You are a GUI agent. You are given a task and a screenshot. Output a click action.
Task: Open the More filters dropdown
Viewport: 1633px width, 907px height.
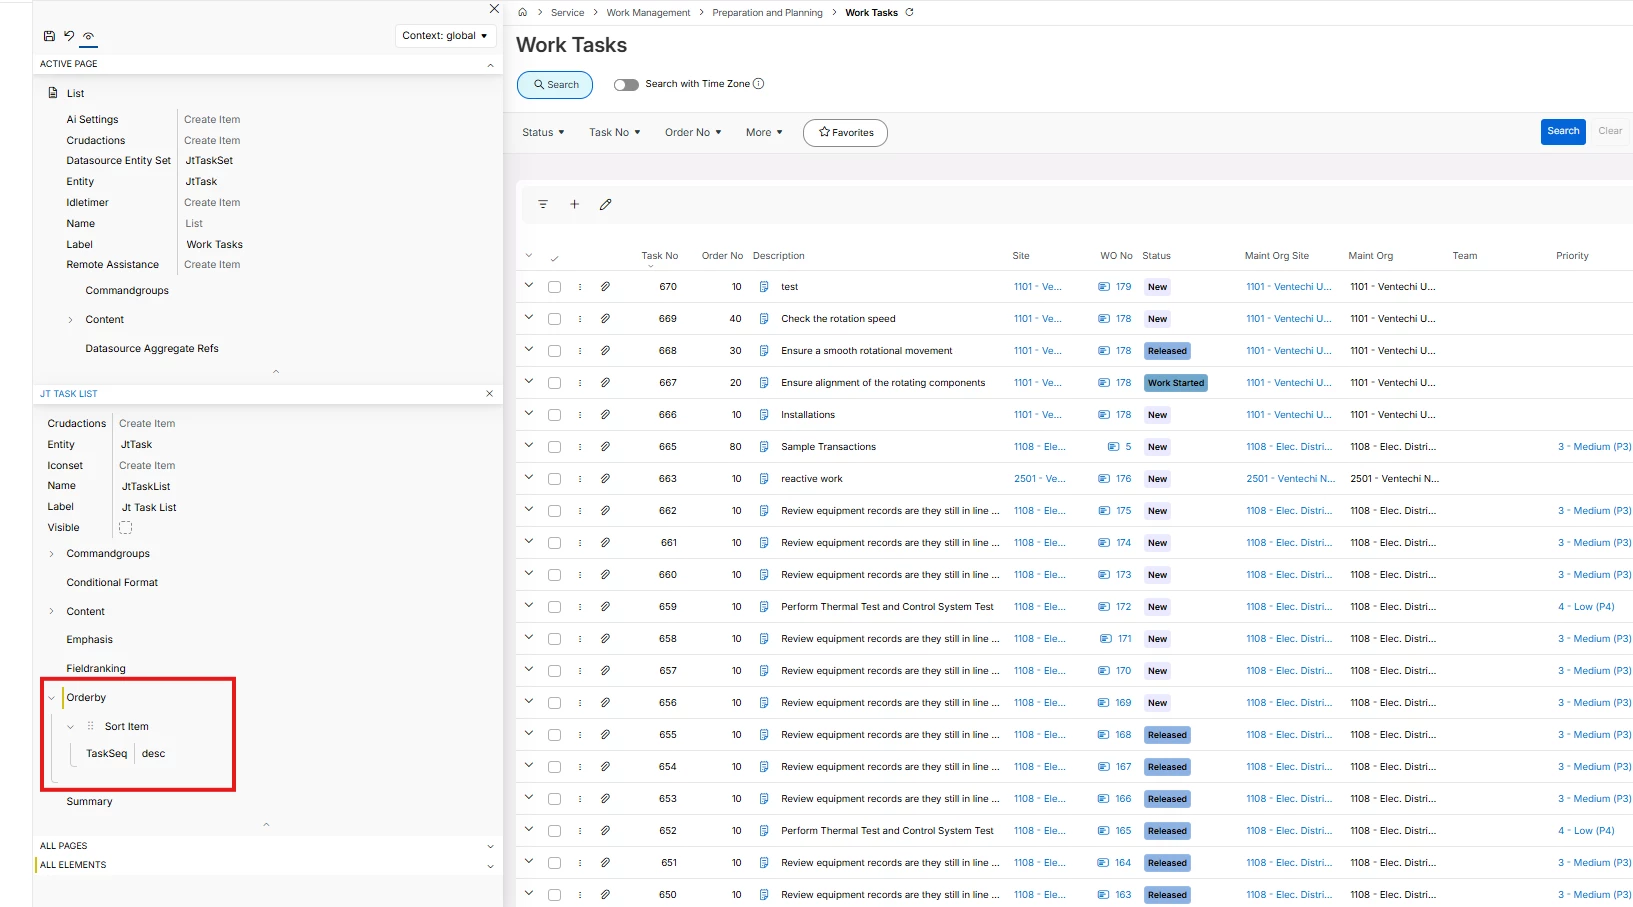click(x=764, y=132)
